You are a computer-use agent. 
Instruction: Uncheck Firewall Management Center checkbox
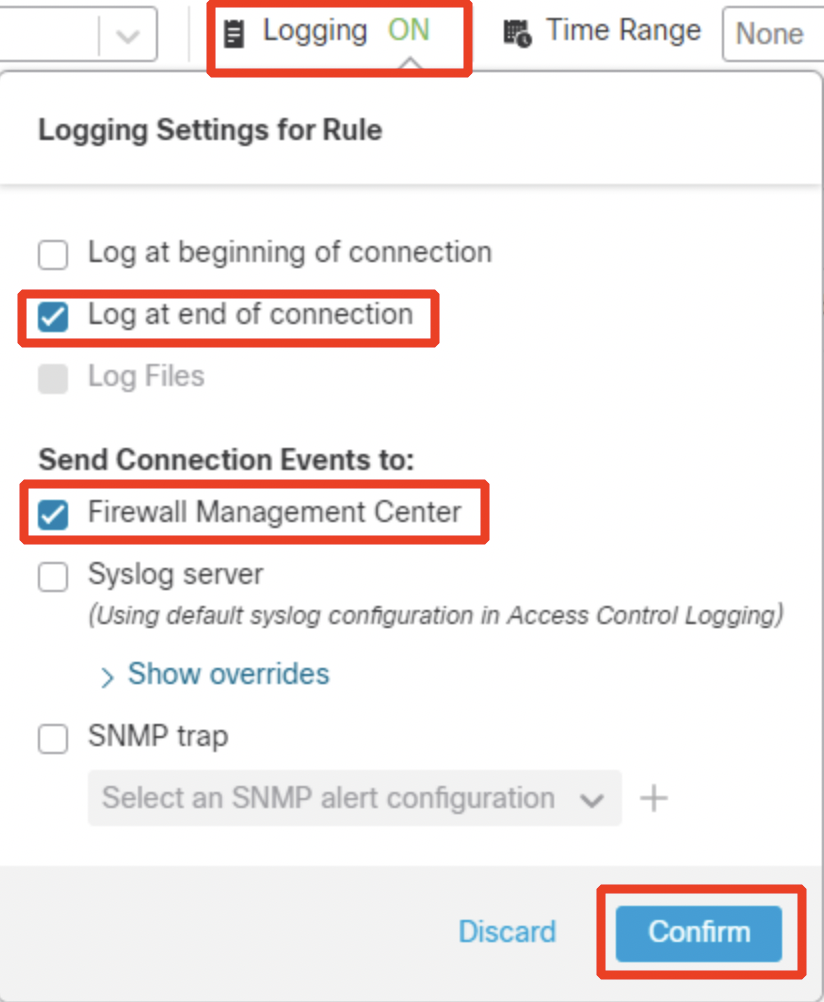point(53,515)
